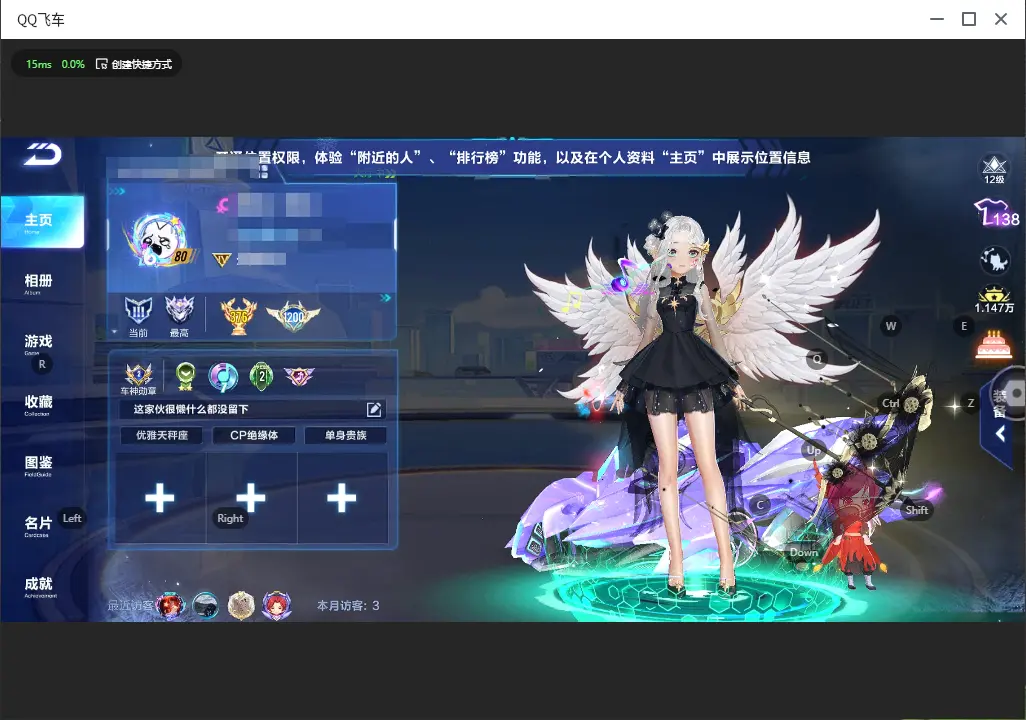Screen dimensions: 1026x720
Task: Click the birthday cake icon
Action: tap(994, 345)
